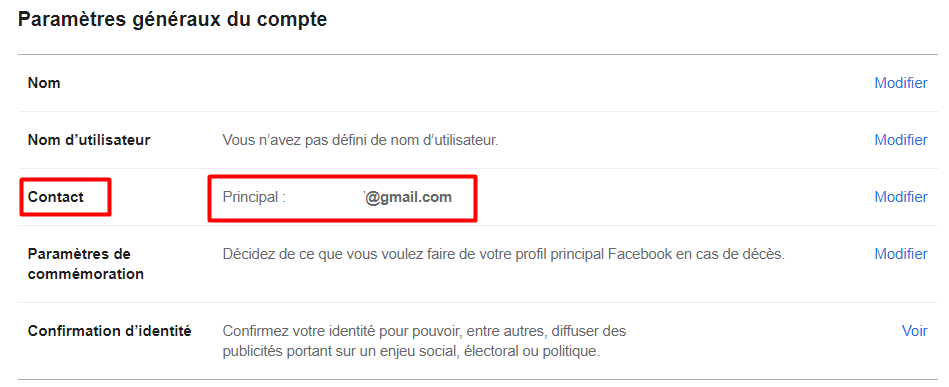Click the 'publicités portant sur un enjeu' text line

[x=411, y=351]
